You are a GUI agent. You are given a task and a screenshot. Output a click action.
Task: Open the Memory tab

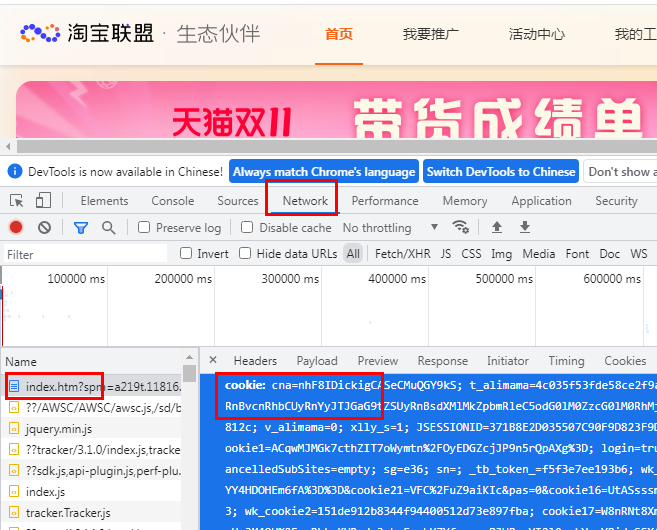click(465, 201)
